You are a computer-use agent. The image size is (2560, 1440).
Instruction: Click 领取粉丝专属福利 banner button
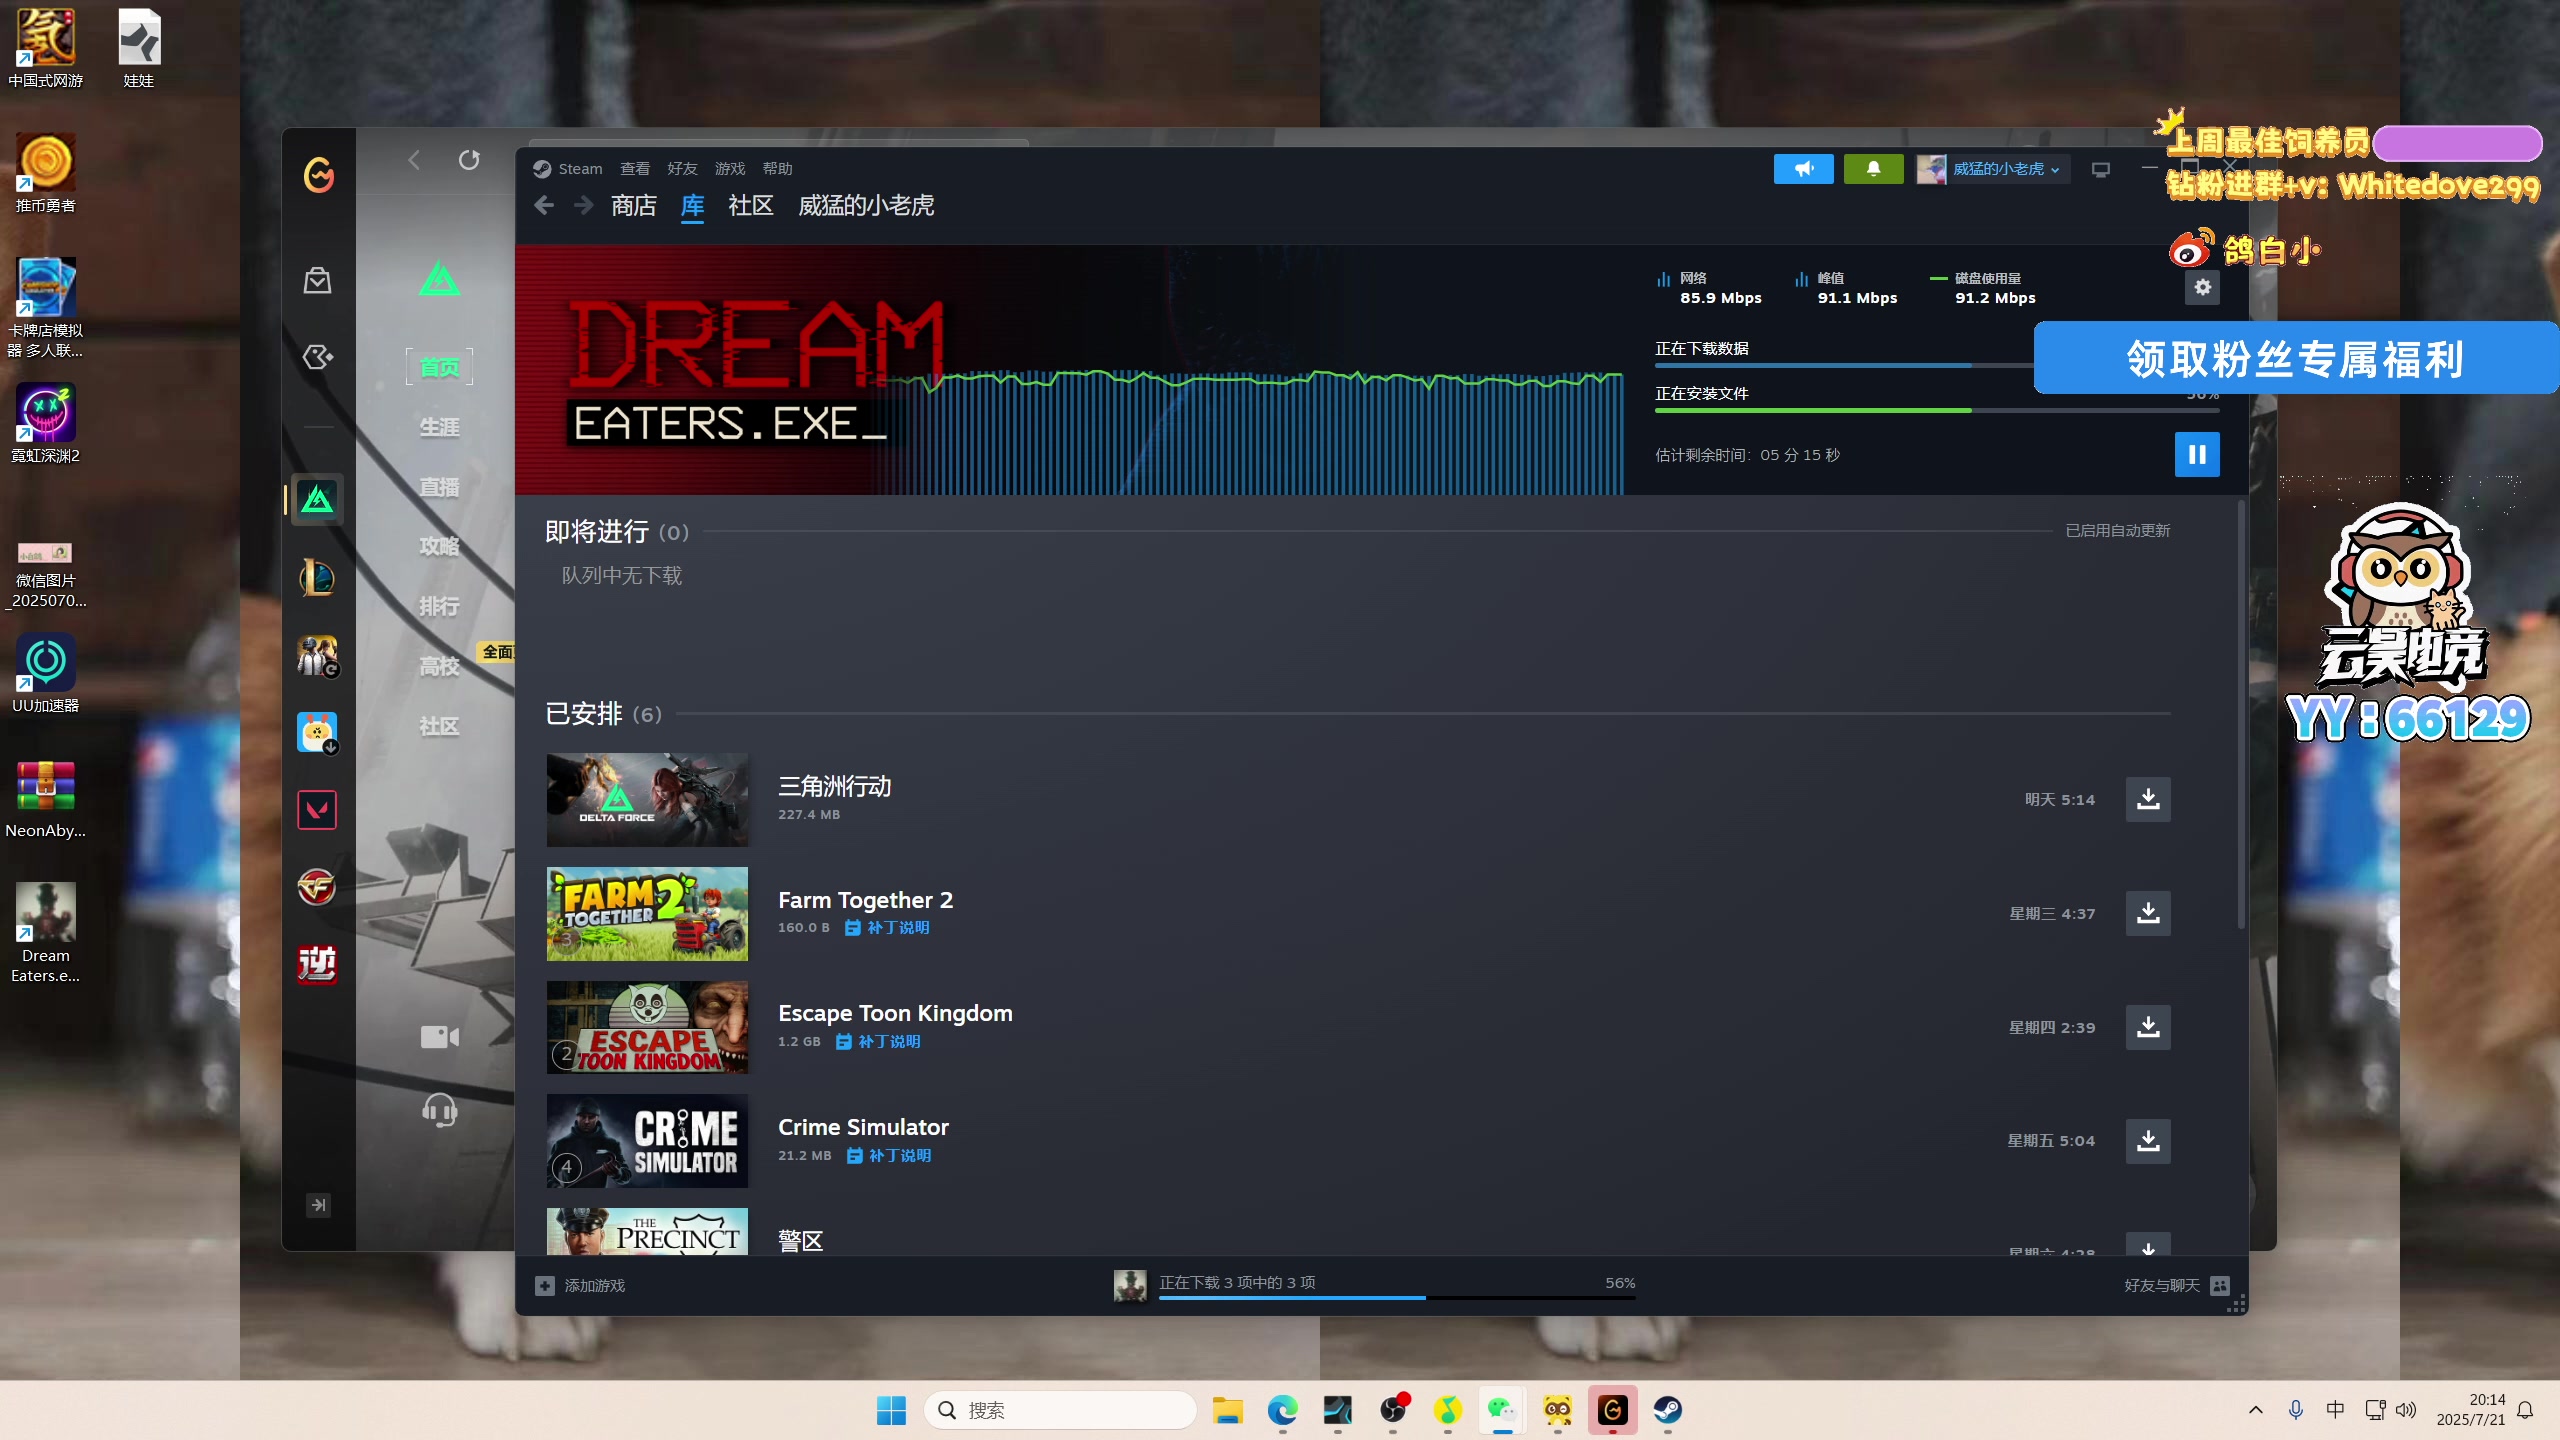(2296, 358)
